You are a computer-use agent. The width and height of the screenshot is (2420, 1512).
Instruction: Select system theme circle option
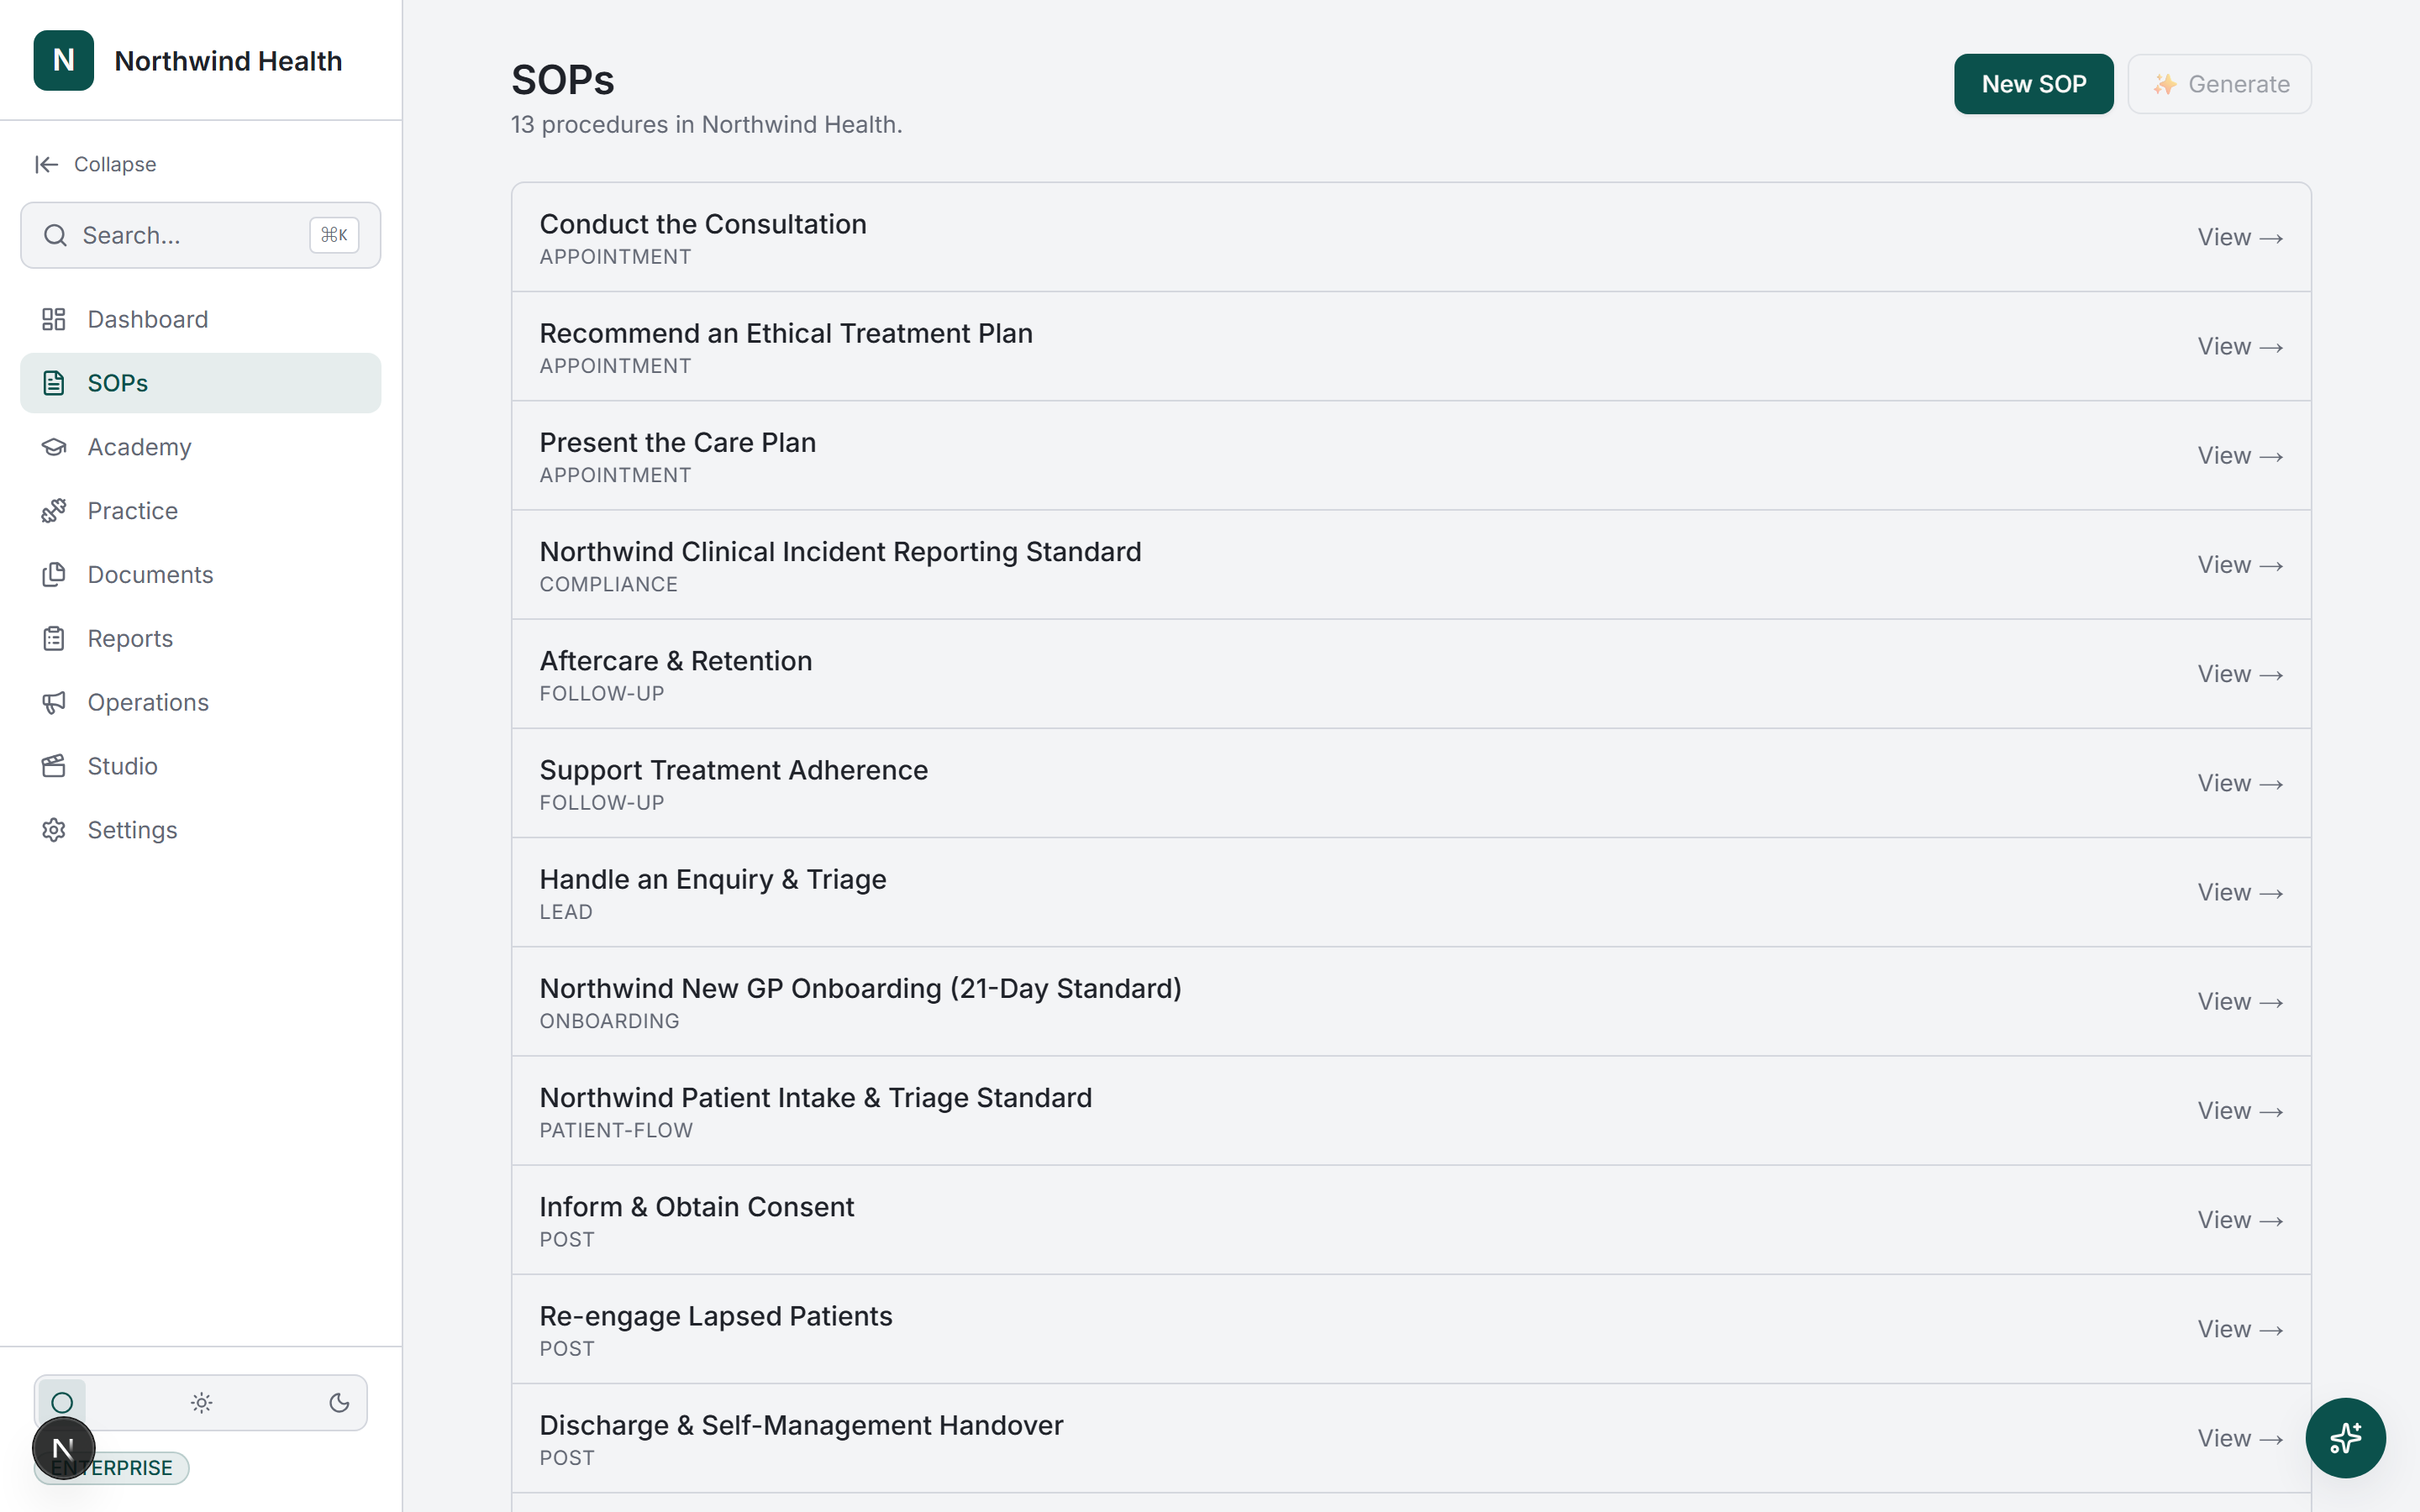coord(62,1403)
